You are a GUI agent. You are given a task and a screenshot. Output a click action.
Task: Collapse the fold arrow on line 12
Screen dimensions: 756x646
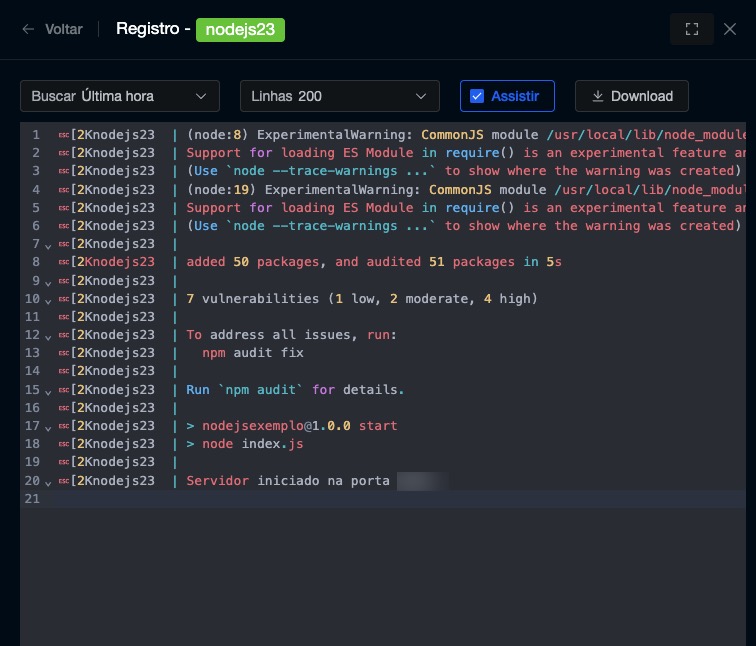[48, 337]
